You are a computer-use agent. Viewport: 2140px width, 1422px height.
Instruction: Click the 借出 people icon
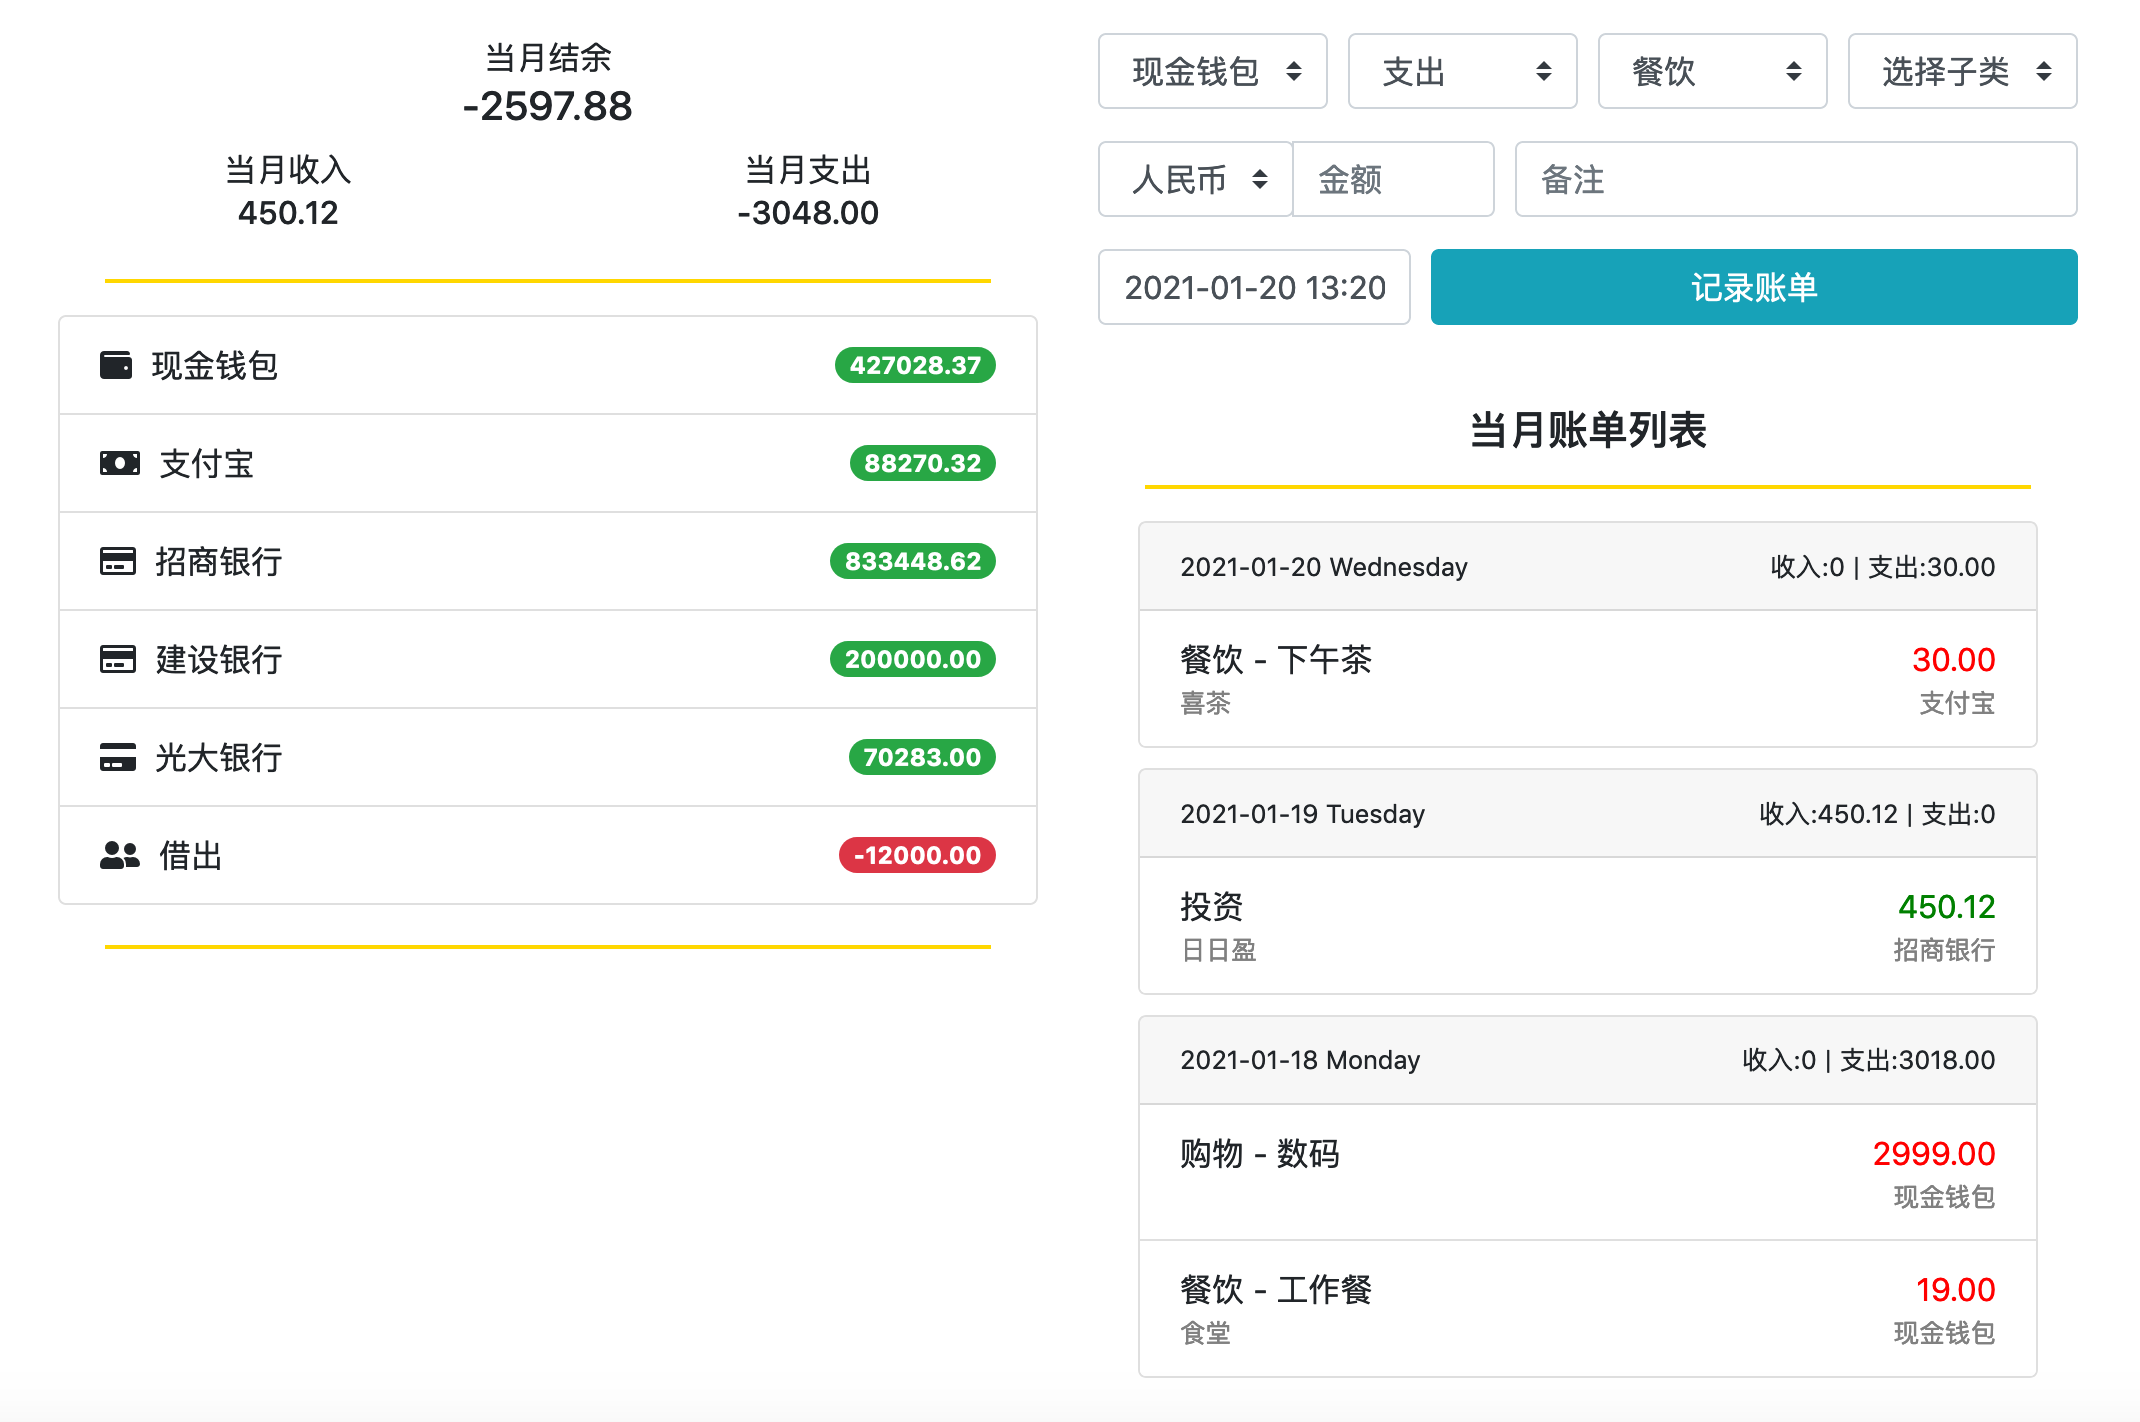[x=117, y=855]
